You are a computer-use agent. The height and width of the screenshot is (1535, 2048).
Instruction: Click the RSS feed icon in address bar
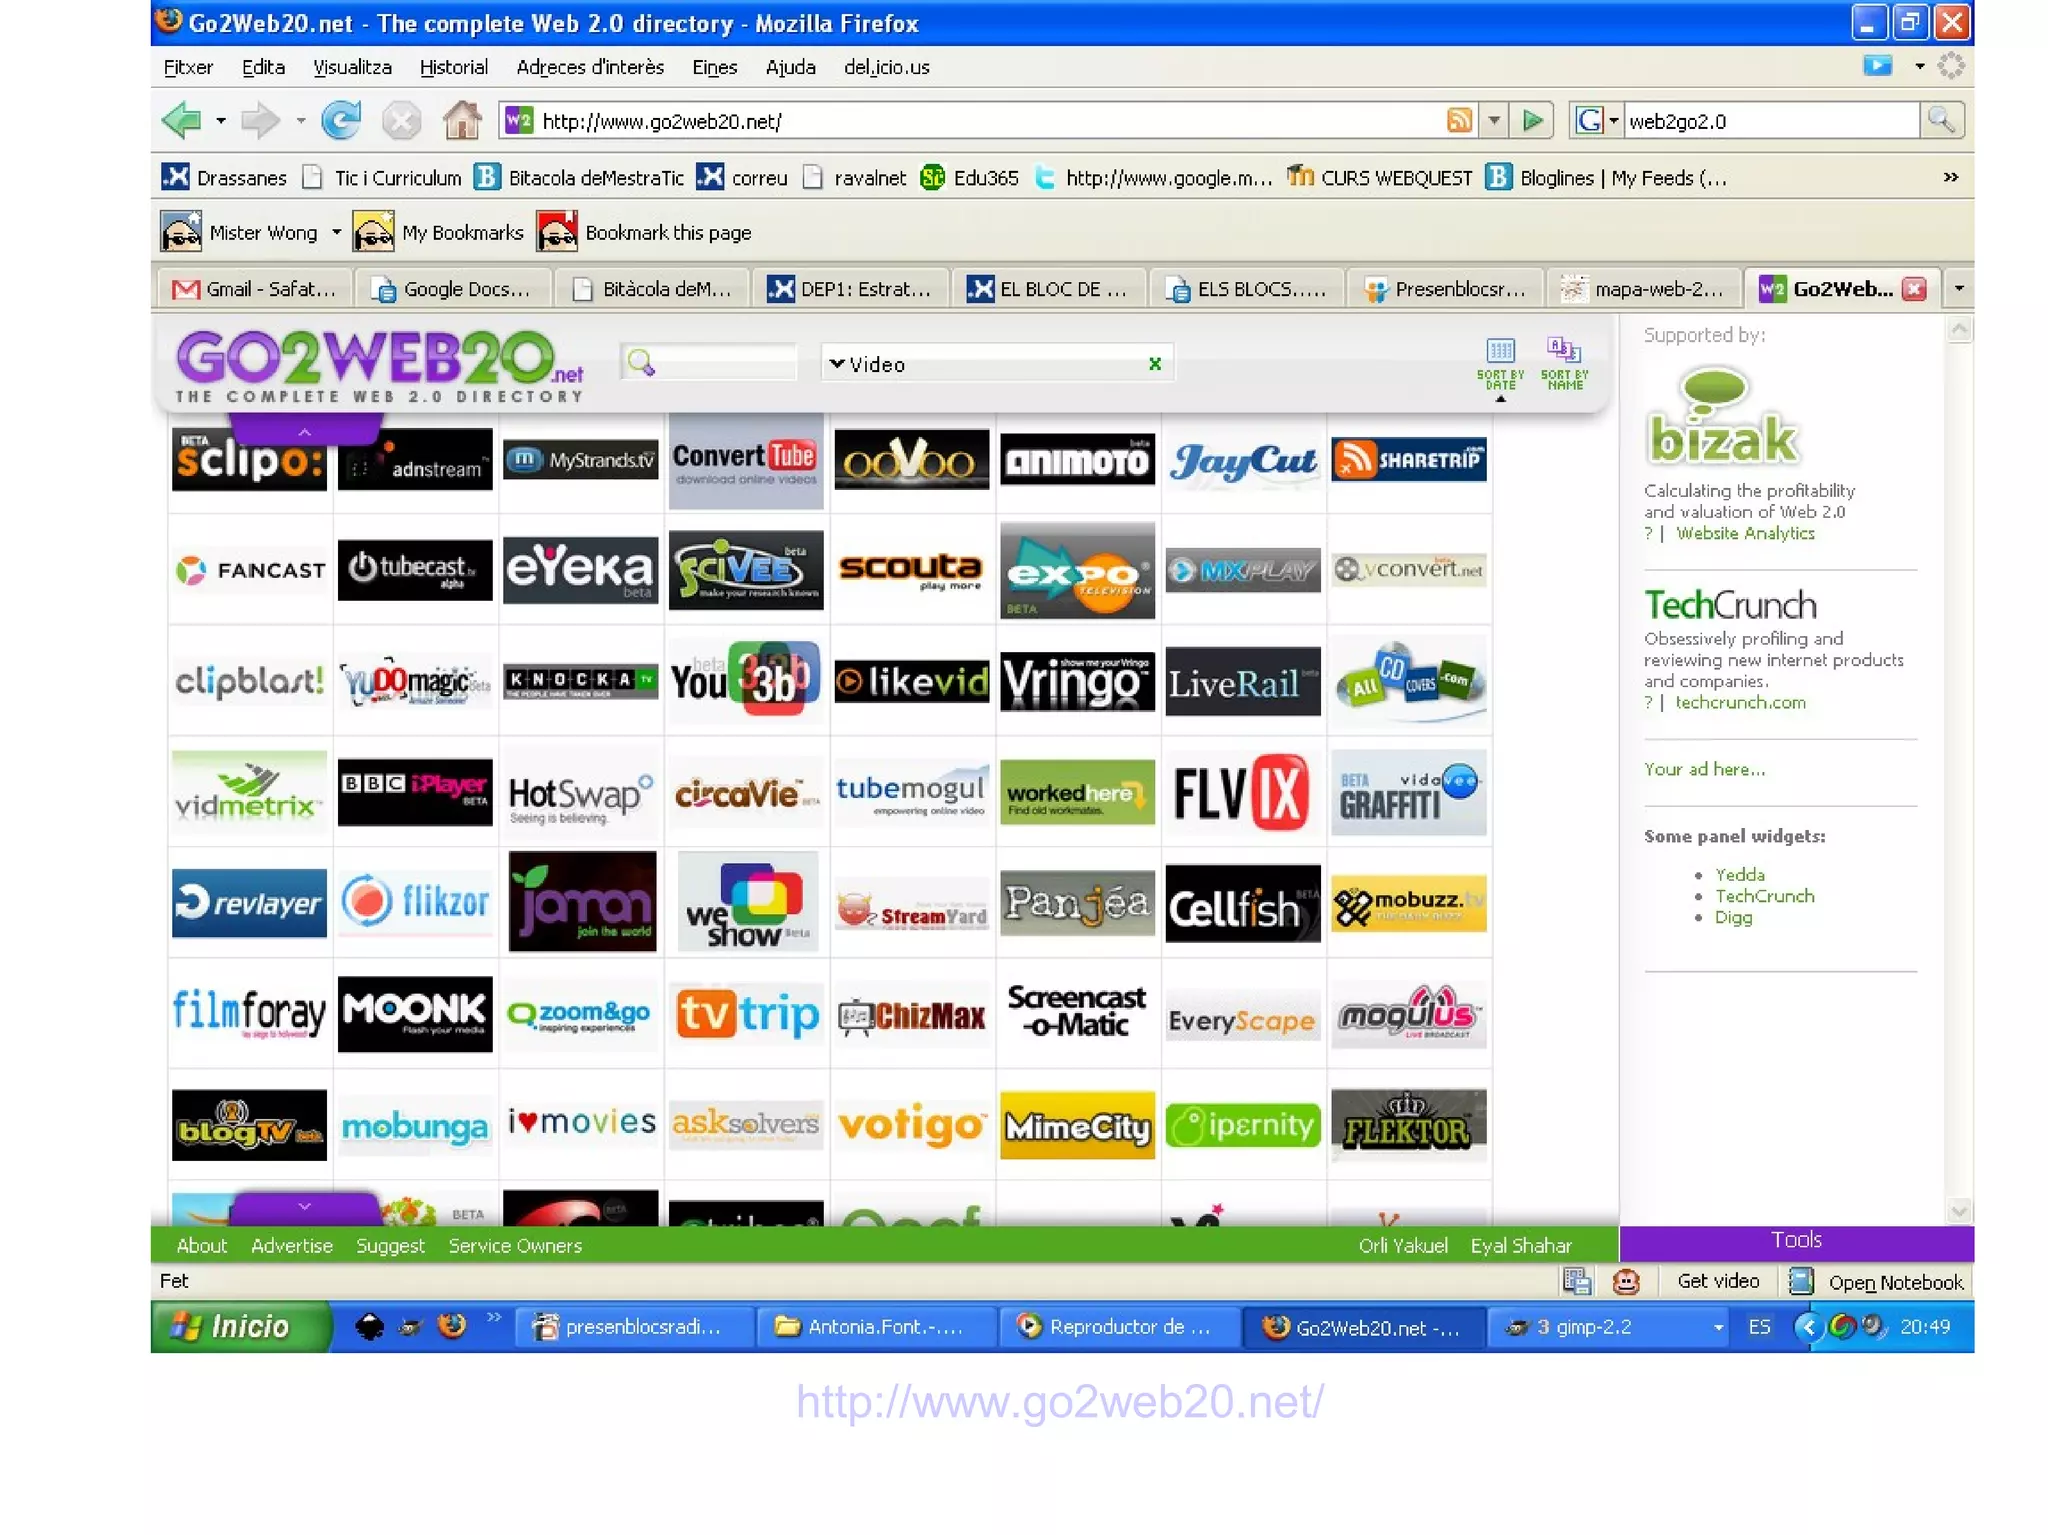1459,121
